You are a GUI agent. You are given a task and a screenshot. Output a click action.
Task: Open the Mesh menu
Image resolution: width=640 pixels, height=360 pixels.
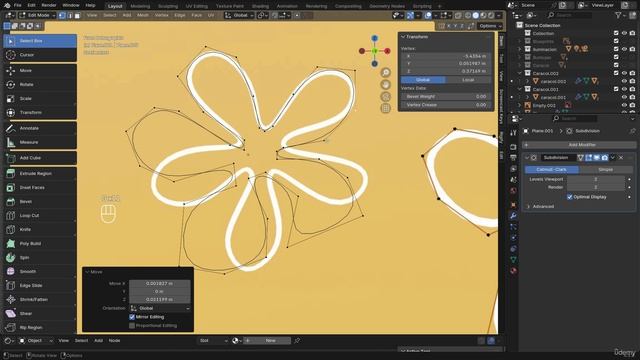coord(143,16)
